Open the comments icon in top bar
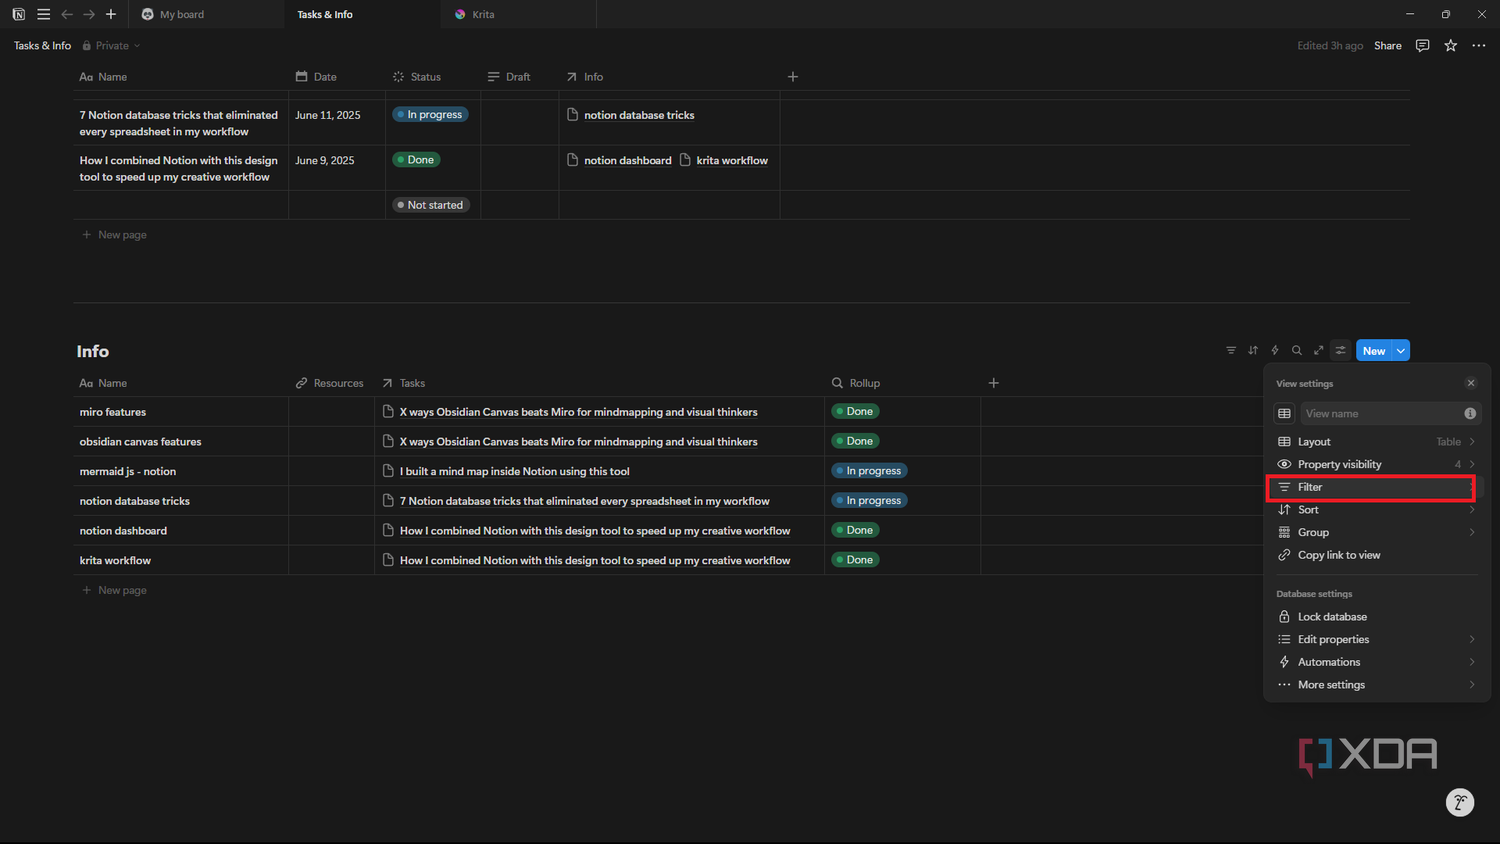The width and height of the screenshot is (1500, 844). pos(1422,46)
